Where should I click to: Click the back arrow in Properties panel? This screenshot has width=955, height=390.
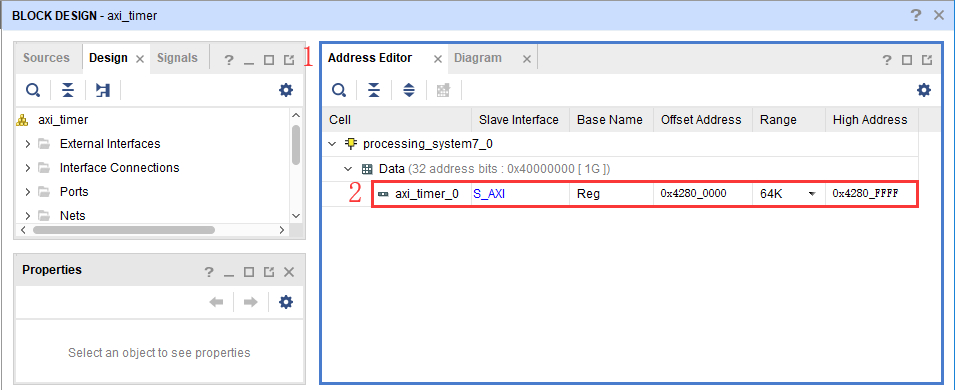point(216,302)
